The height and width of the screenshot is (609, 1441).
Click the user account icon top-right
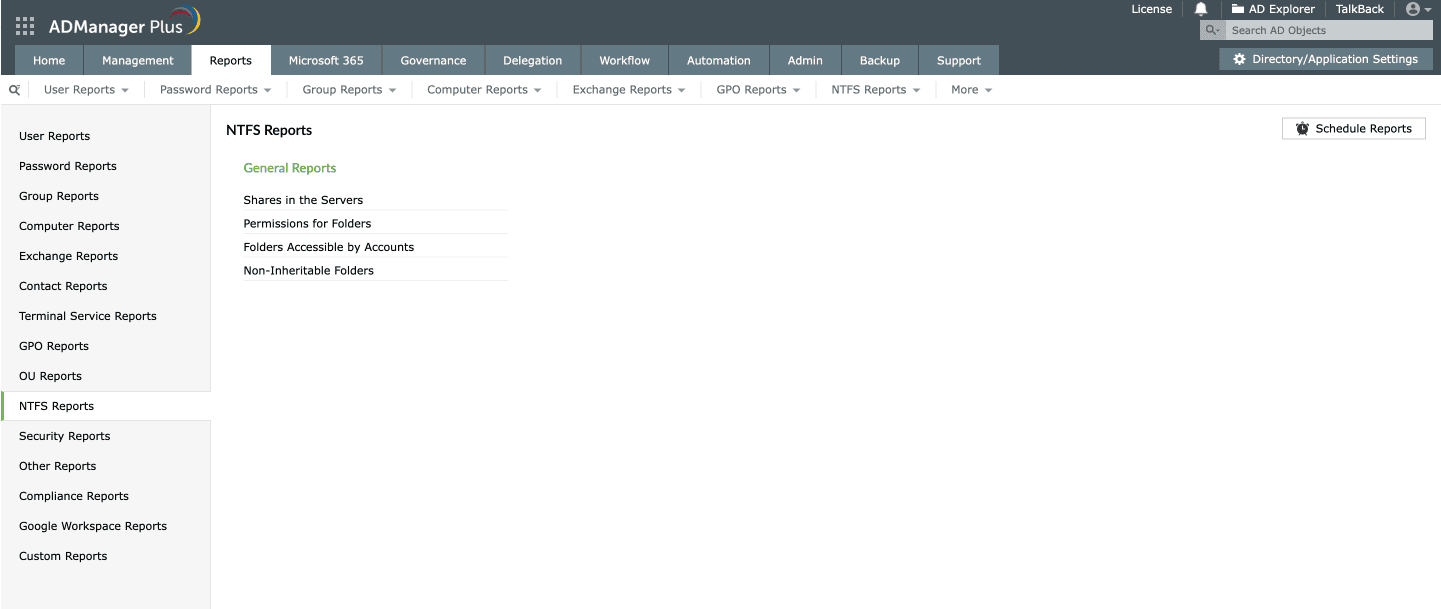(1413, 9)
